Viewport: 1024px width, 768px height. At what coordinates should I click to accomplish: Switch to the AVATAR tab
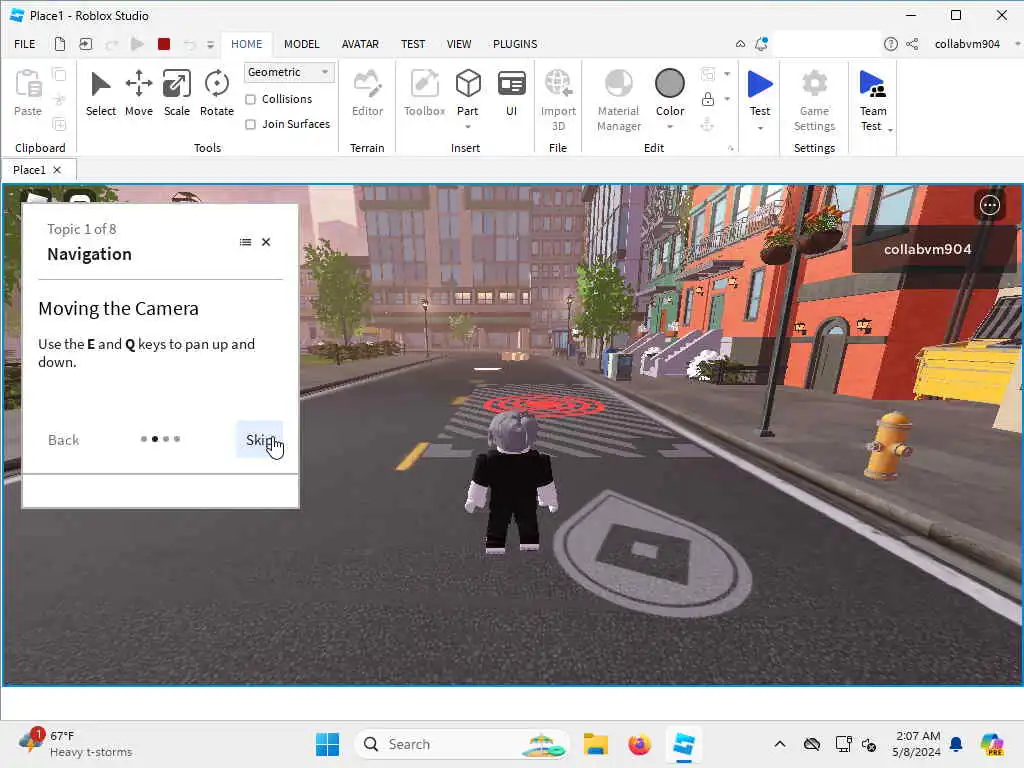click(360, 44)
